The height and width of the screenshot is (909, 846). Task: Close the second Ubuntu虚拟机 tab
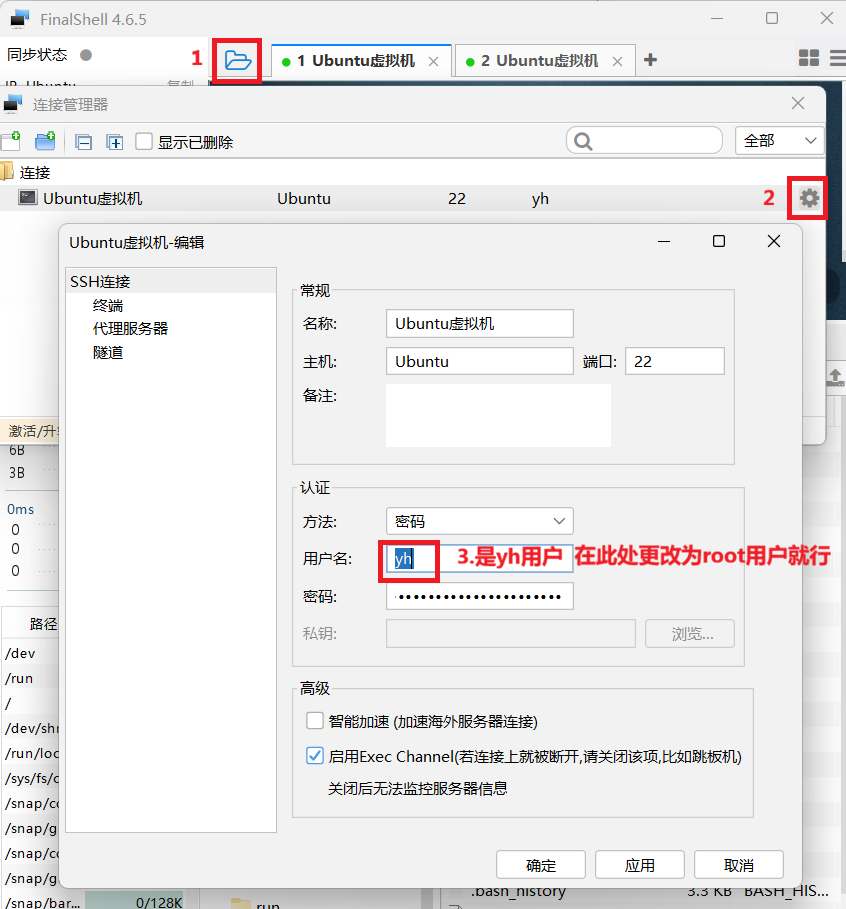pyautogui.click(x=618, y=61)
